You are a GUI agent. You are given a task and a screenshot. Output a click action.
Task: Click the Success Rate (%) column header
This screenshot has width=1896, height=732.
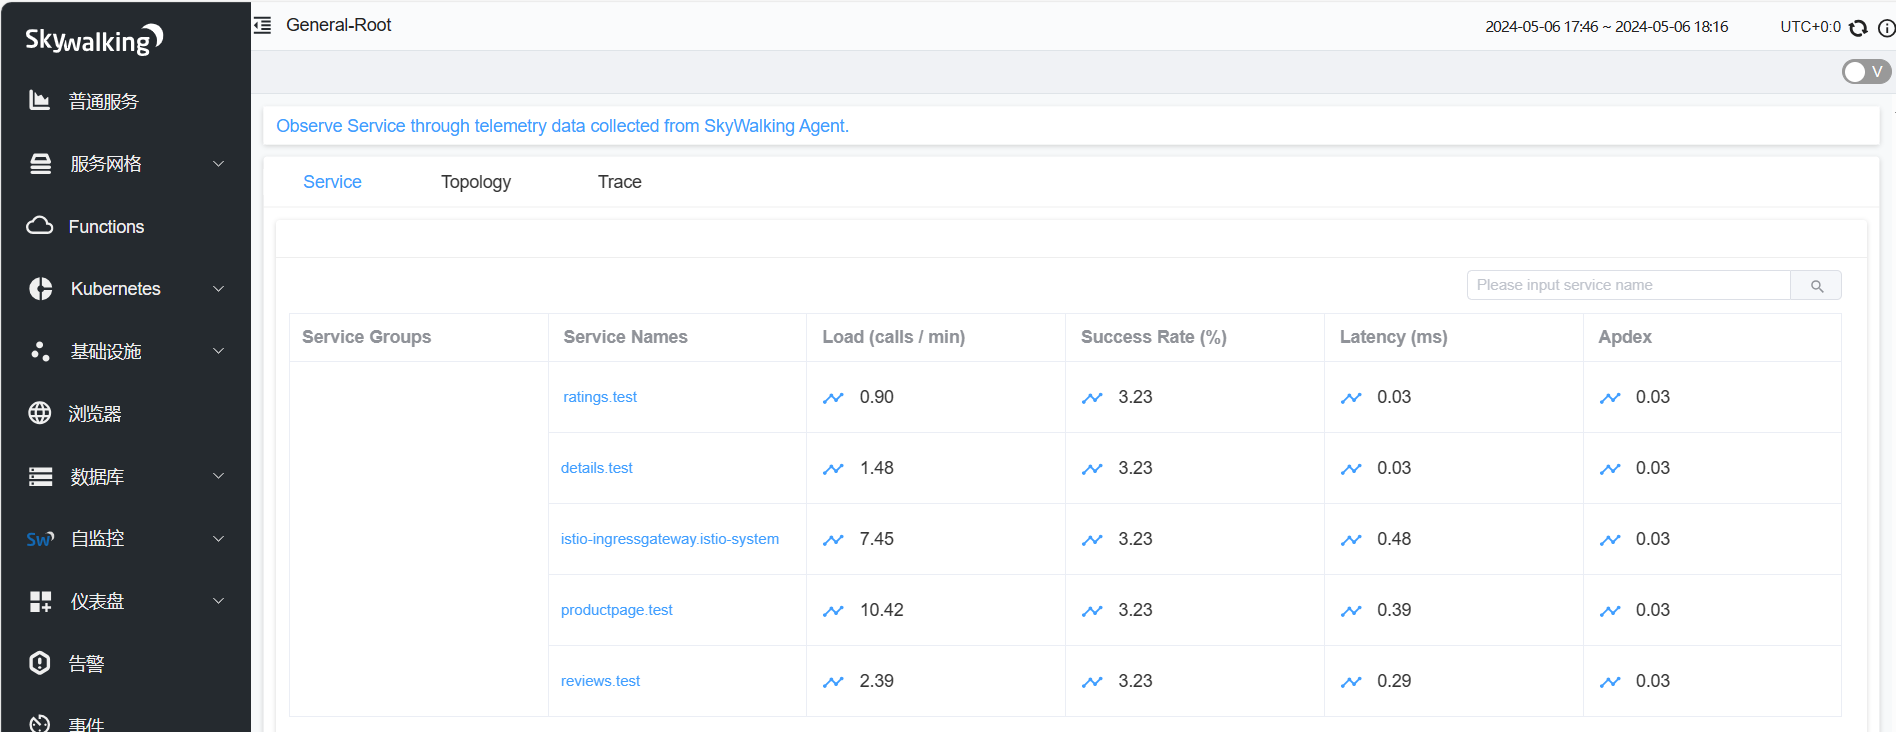(x=1154, y=337)
